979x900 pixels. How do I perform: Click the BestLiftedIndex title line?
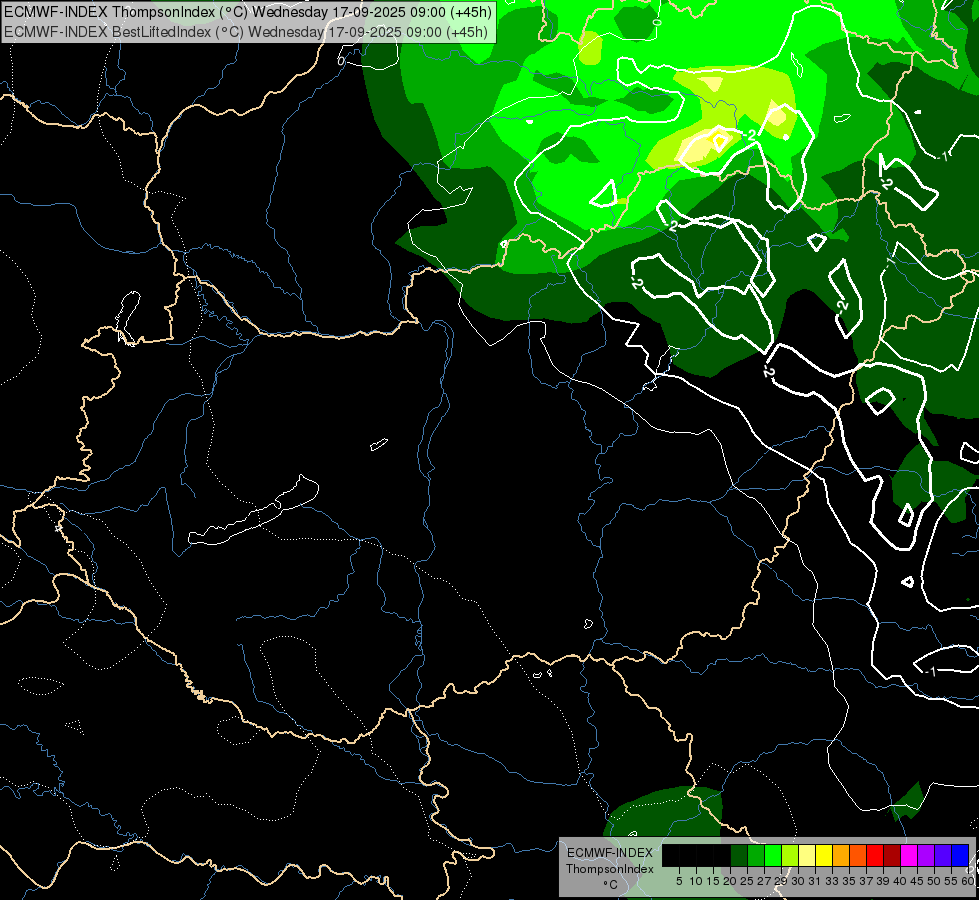point(246,32)
